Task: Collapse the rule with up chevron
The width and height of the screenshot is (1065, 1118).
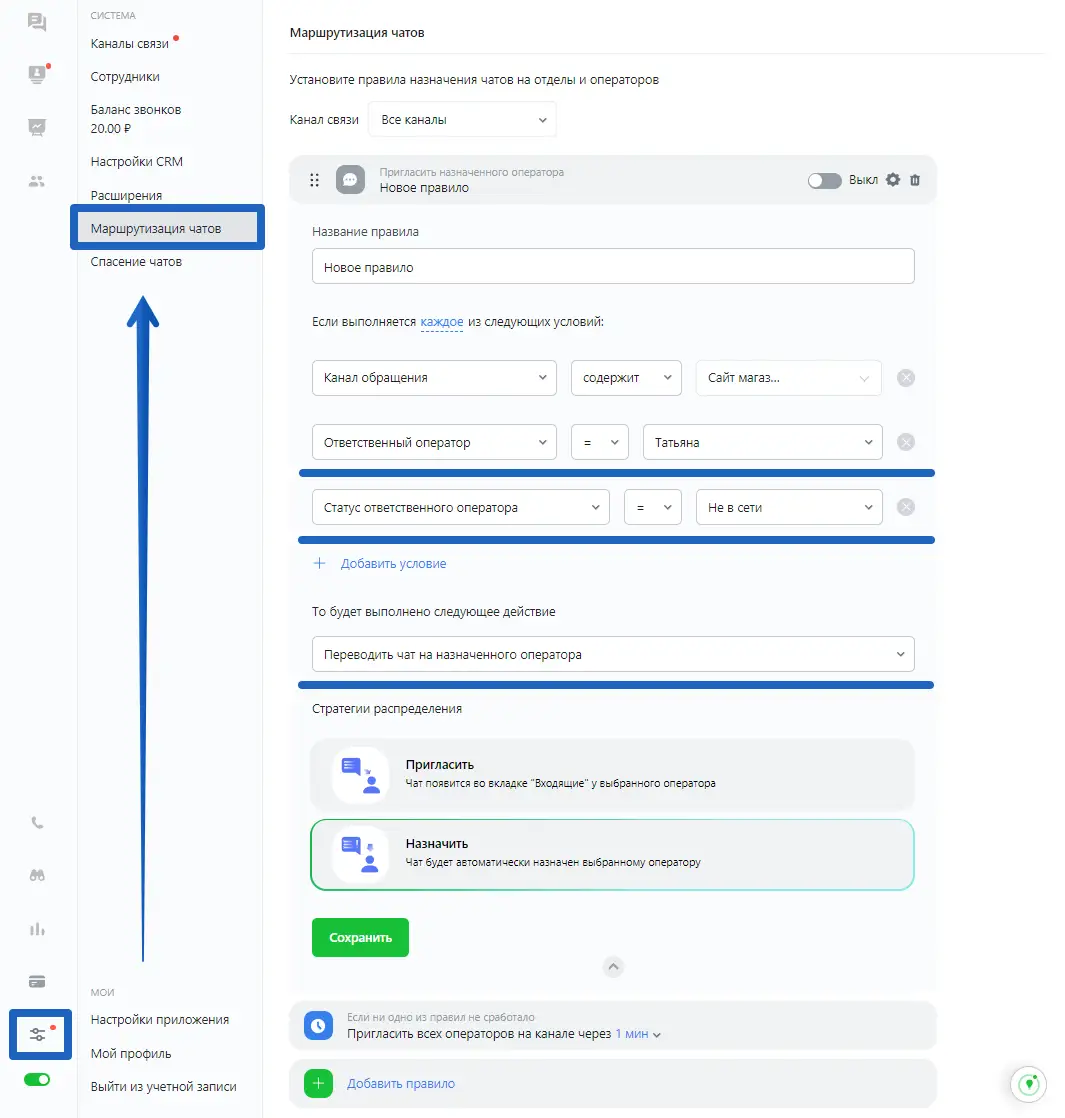Action: (614, 967)
